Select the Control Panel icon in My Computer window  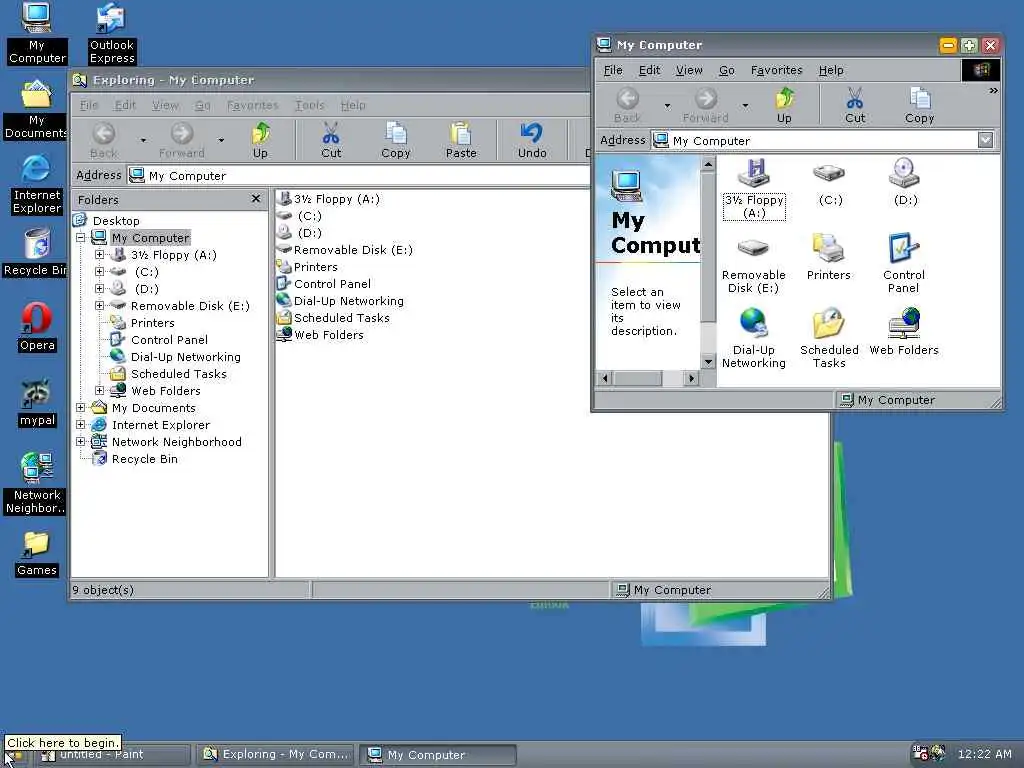pyautogui.click(x=904, y=264)
